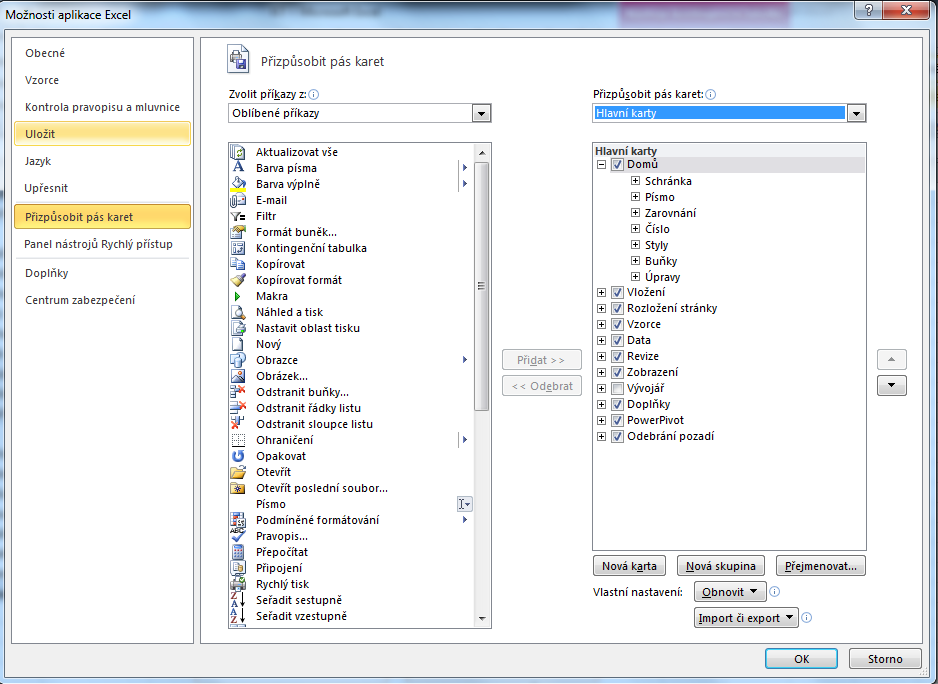Select the Ohraničení borders icon
Image resolution: width=938 pixels, height=684 pixels.
click(238, 440)
